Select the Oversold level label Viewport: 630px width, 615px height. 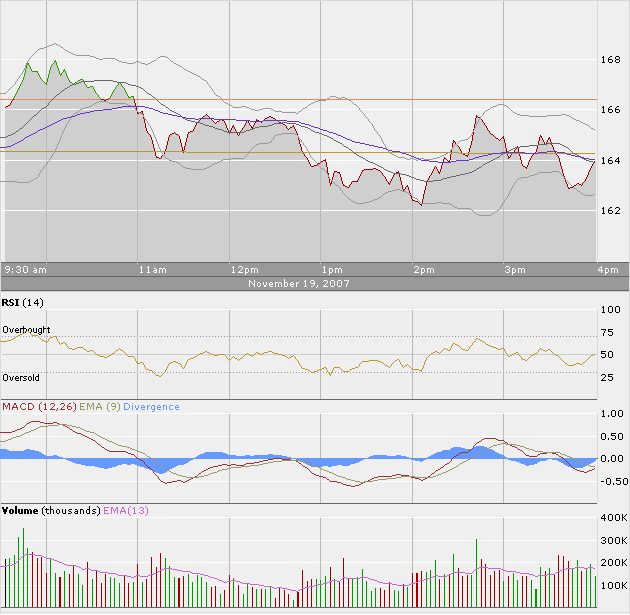click(21, 378)
